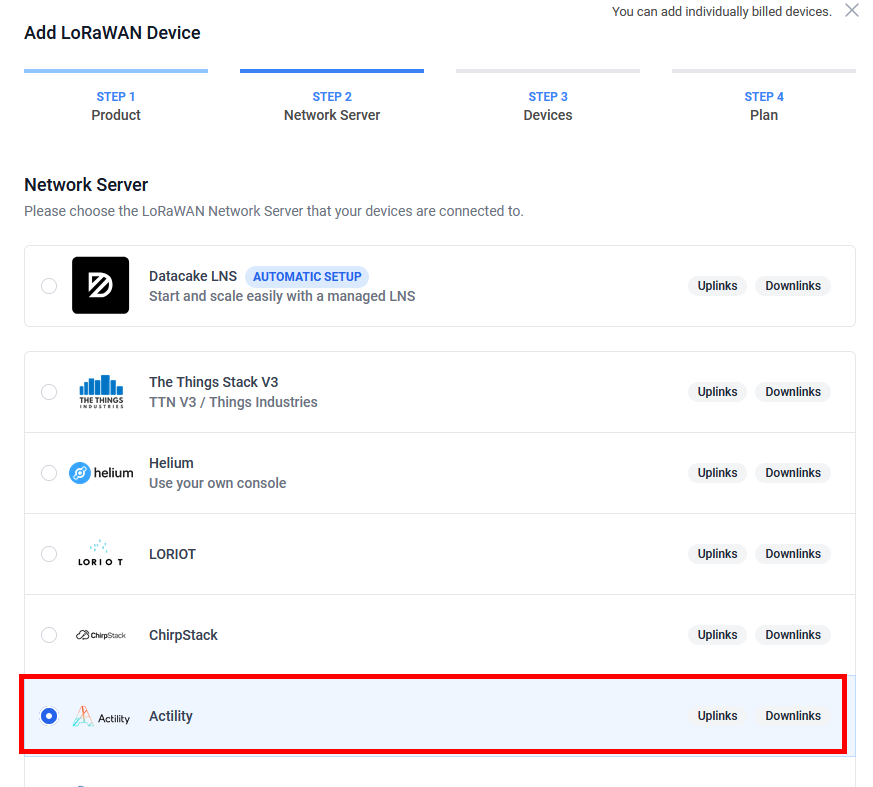Click the Actility logo icon
The image size is (873, 787).
point(101,716)
